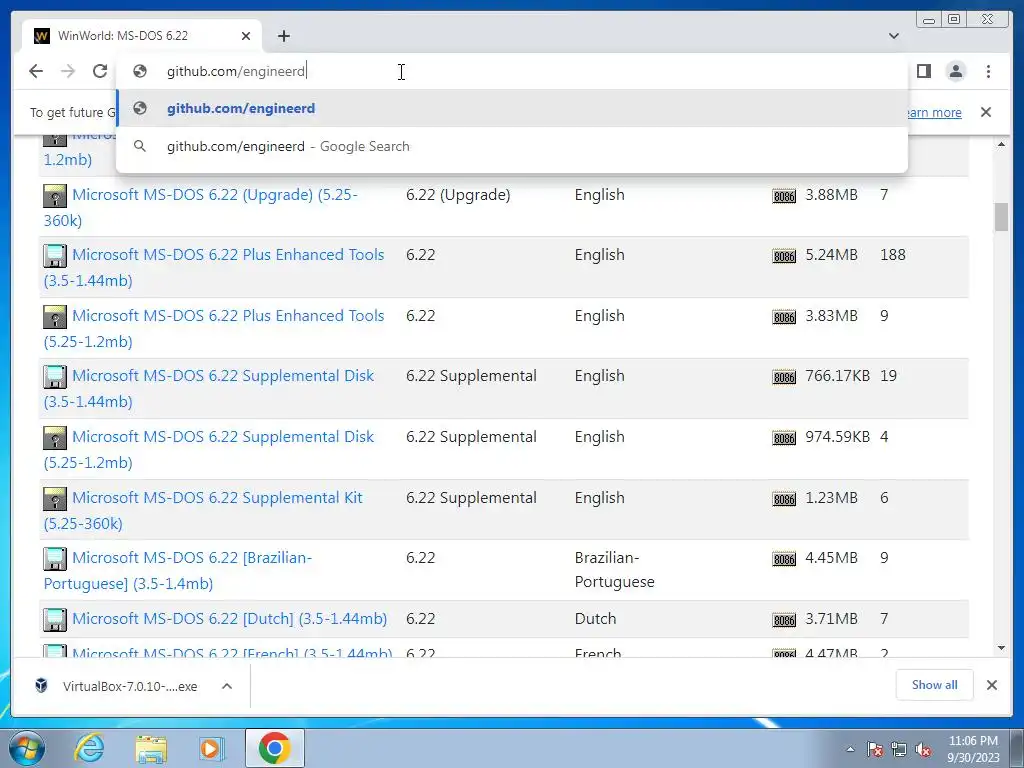Go back to the previous page

coord(36,71)
